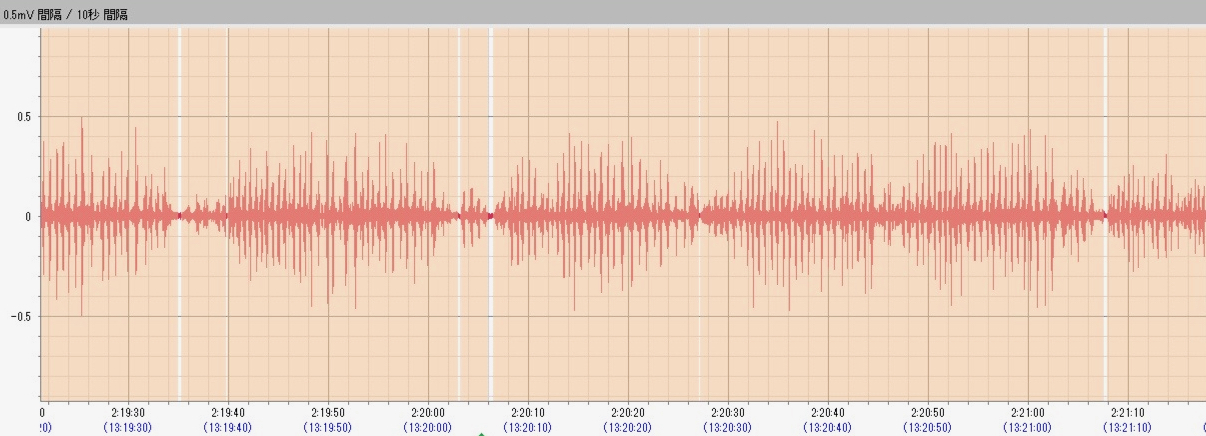Click the 2:20:40 time tick label

(828, 412)
